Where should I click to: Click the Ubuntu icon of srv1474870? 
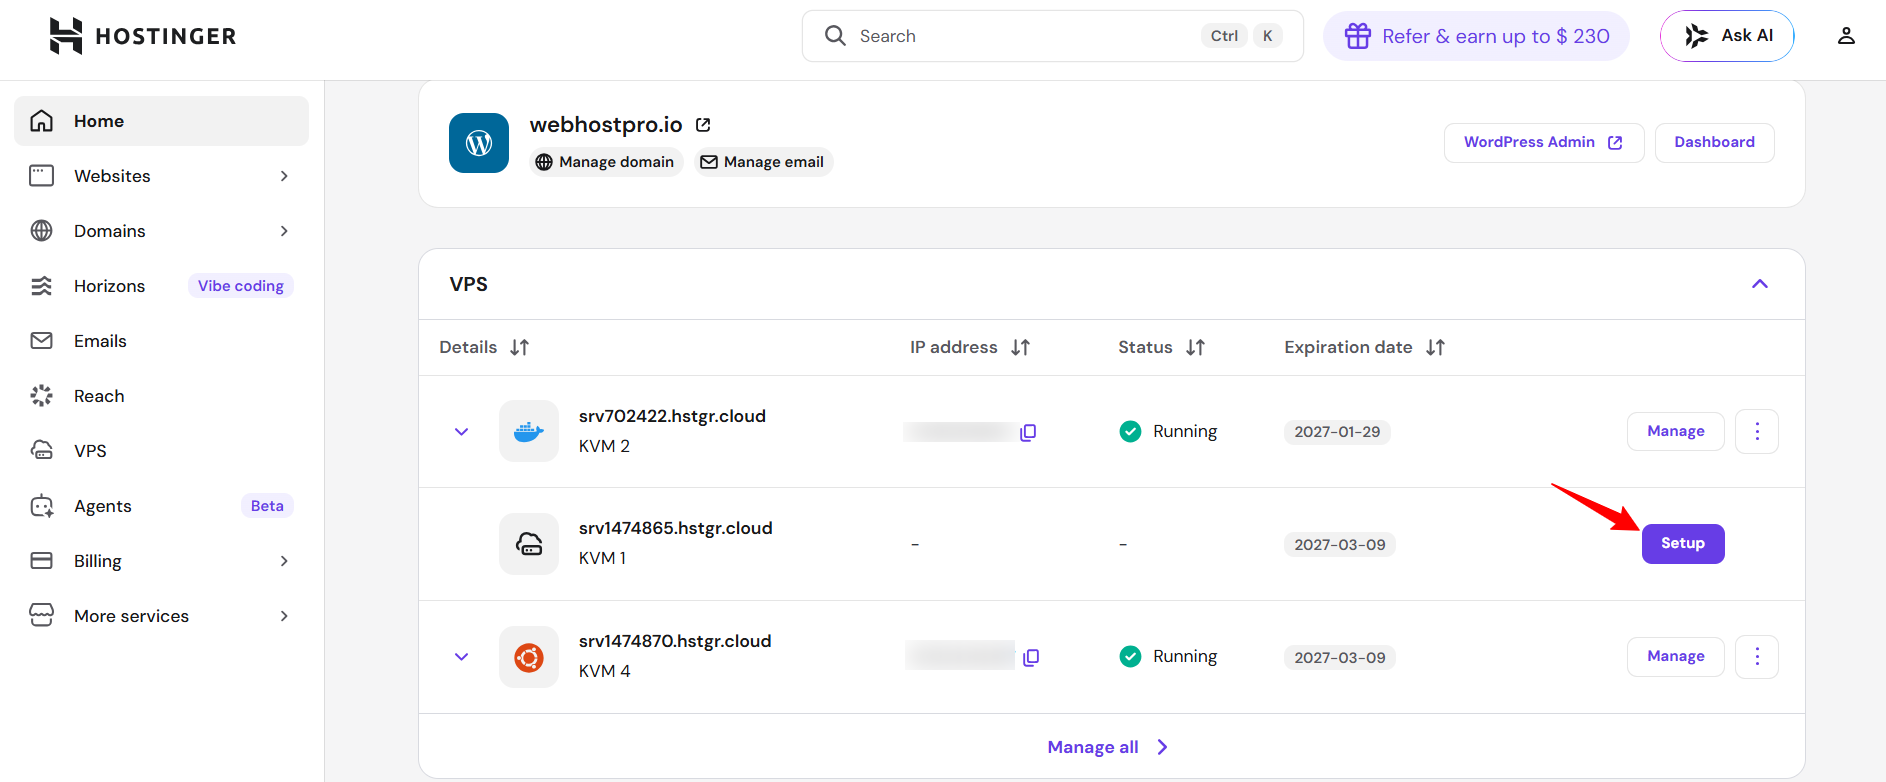[529, 657]
